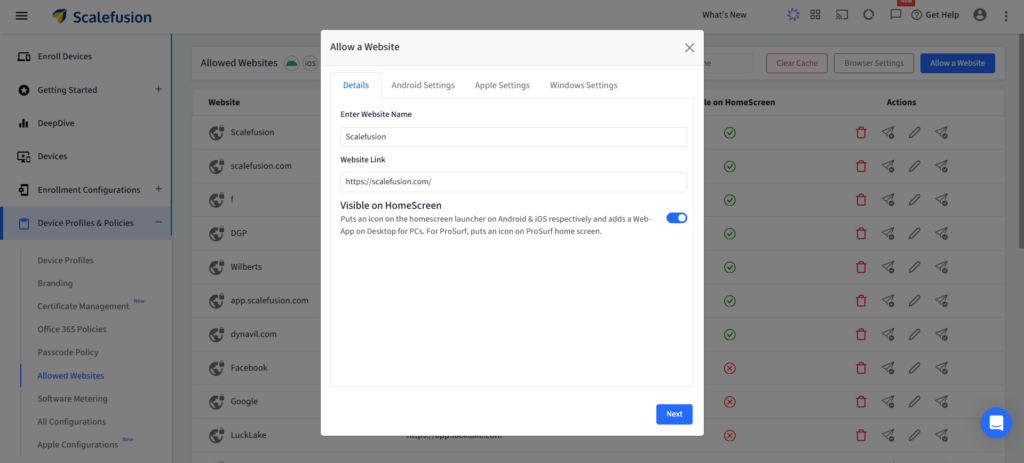This screenshot has width=1024, height=463.
Task: Open the four-squares grid icon in header
Action: point(815,14)
